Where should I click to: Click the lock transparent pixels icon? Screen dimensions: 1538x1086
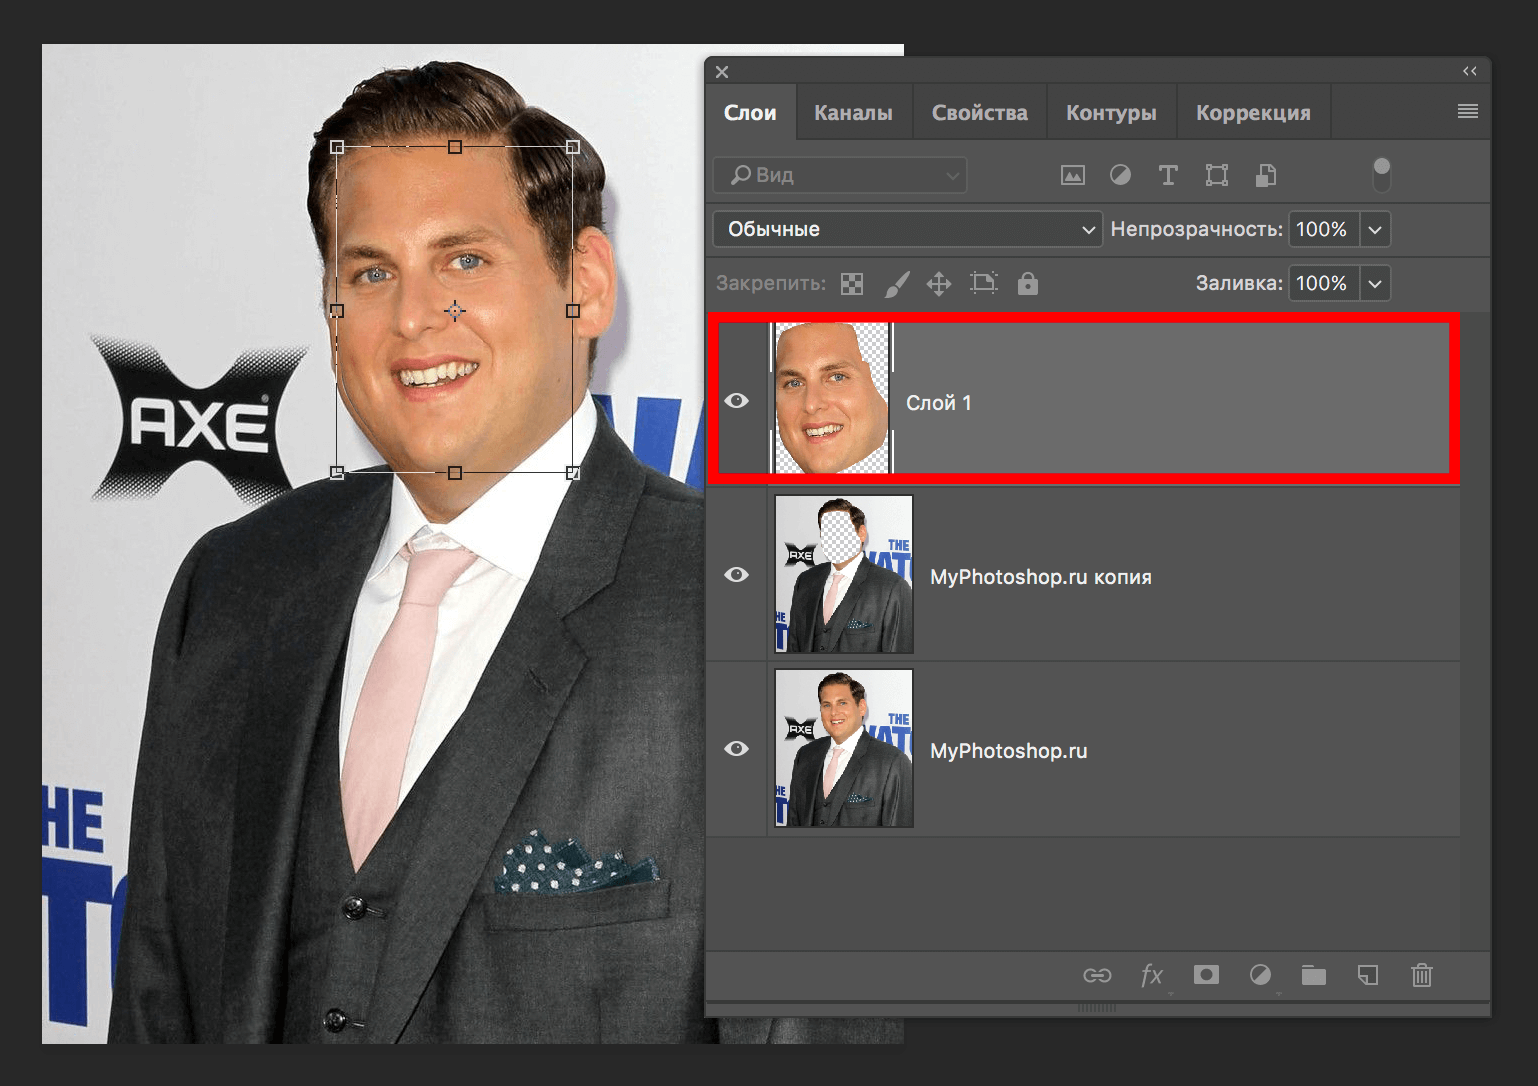click(852, 284)
